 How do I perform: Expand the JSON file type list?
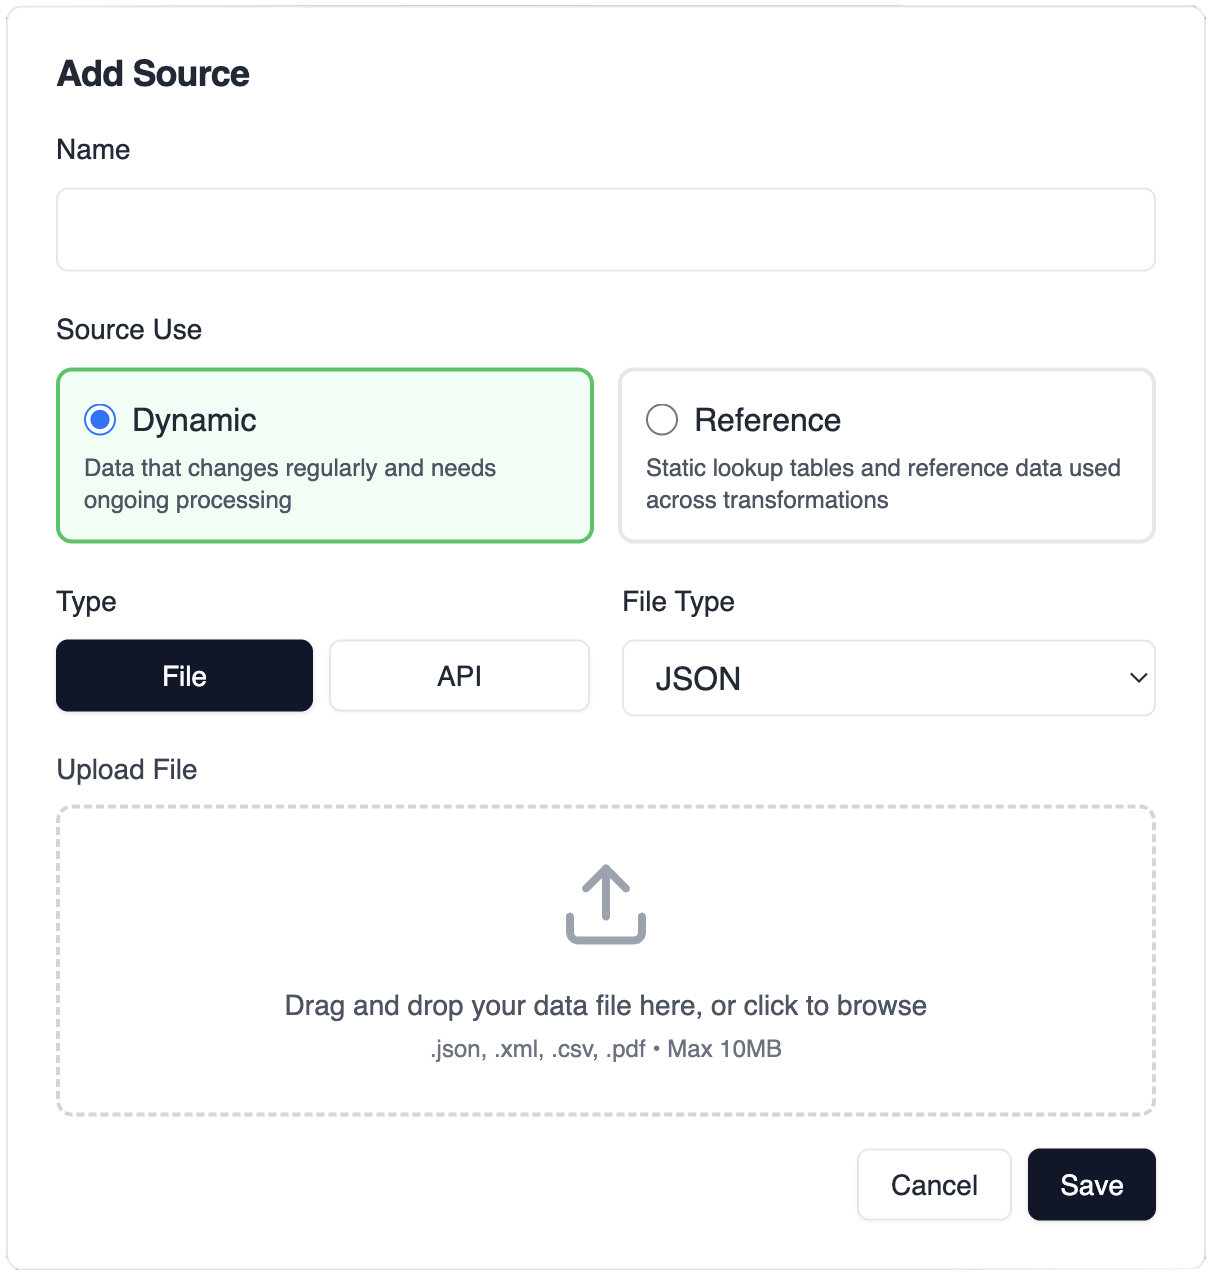click(888, 678)
